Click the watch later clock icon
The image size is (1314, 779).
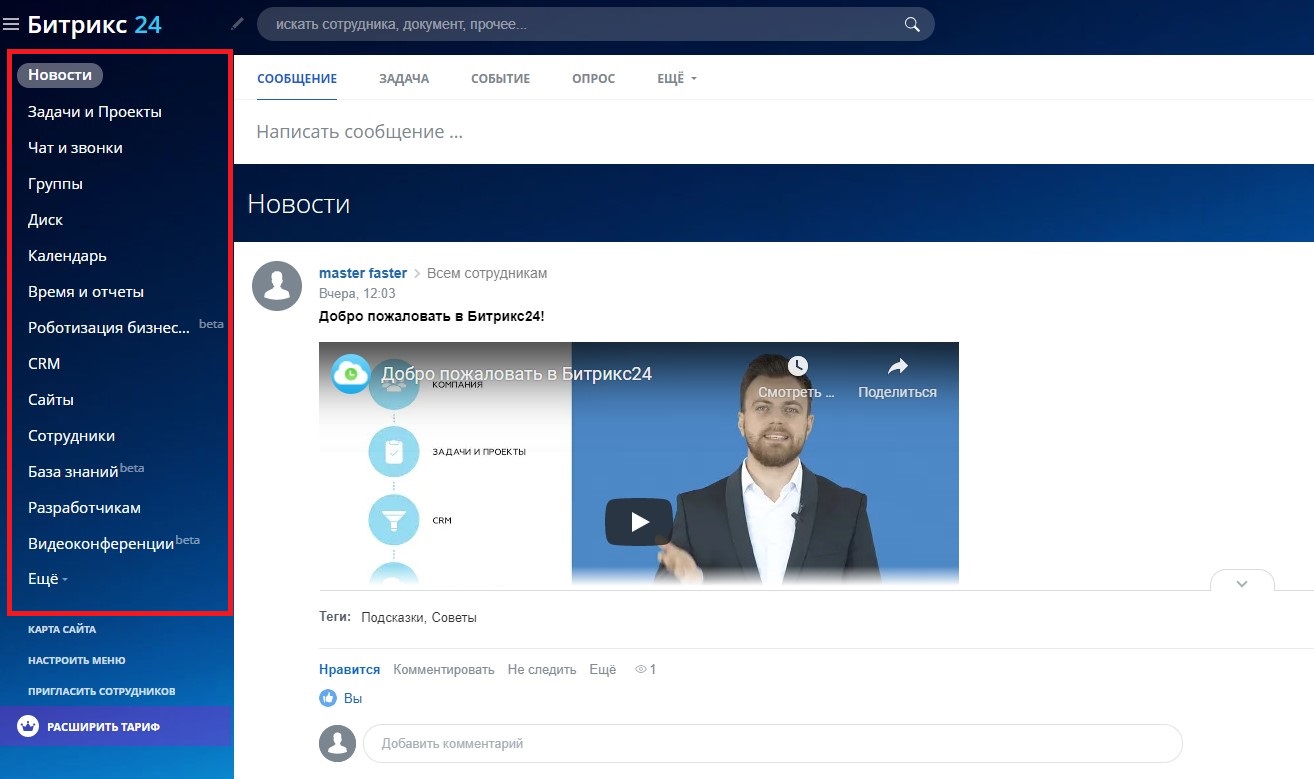[797, 367]
